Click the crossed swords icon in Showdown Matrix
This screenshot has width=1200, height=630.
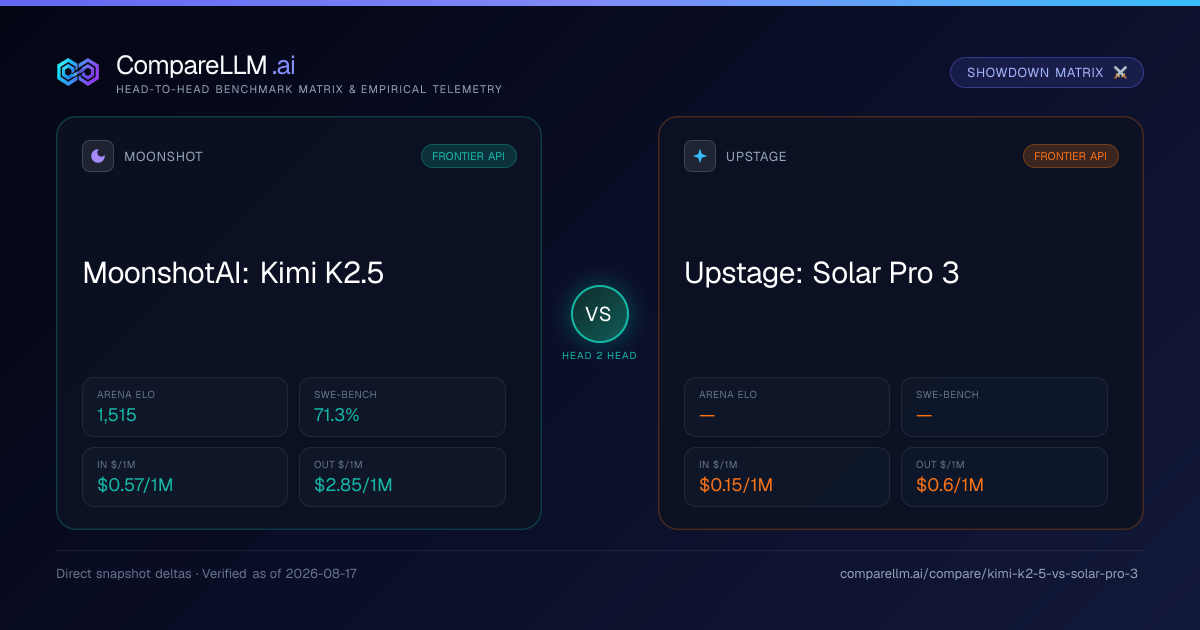click(x=1120, y=73)
